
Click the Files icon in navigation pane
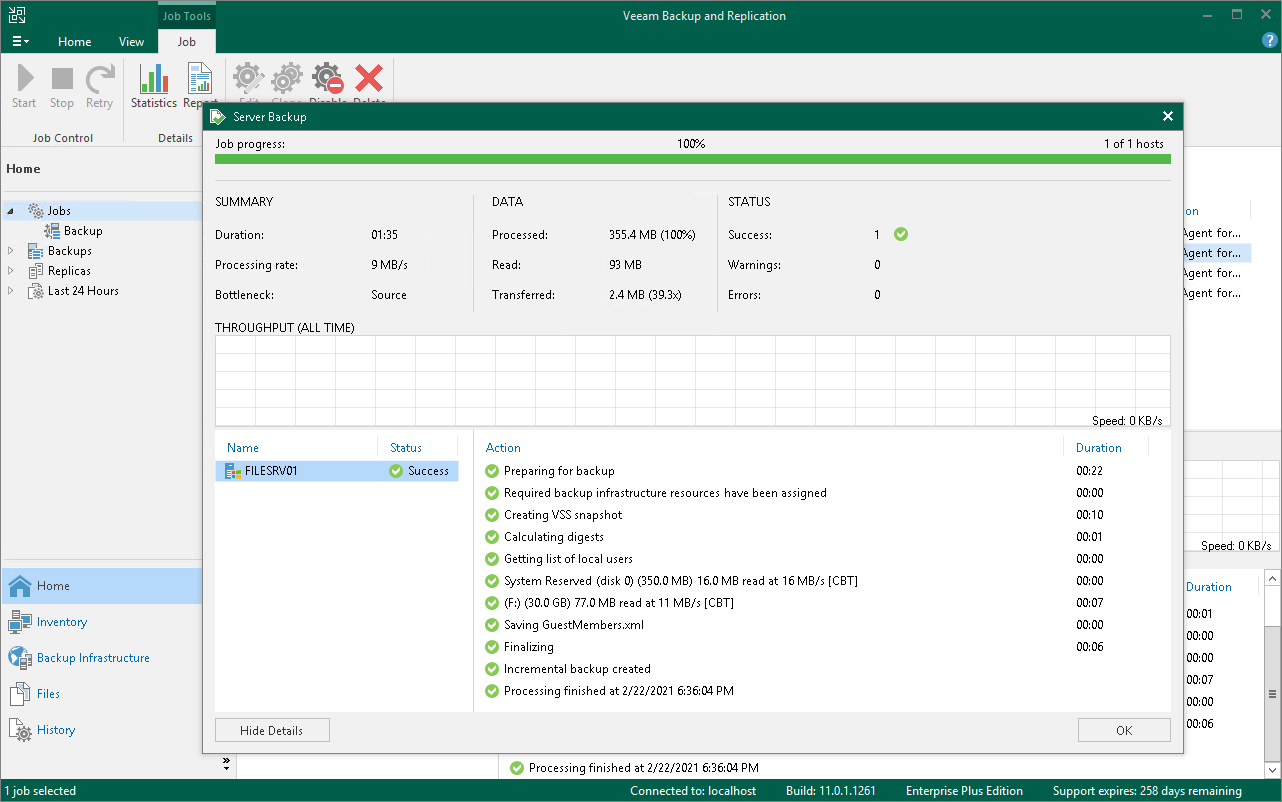coord(20,694)
